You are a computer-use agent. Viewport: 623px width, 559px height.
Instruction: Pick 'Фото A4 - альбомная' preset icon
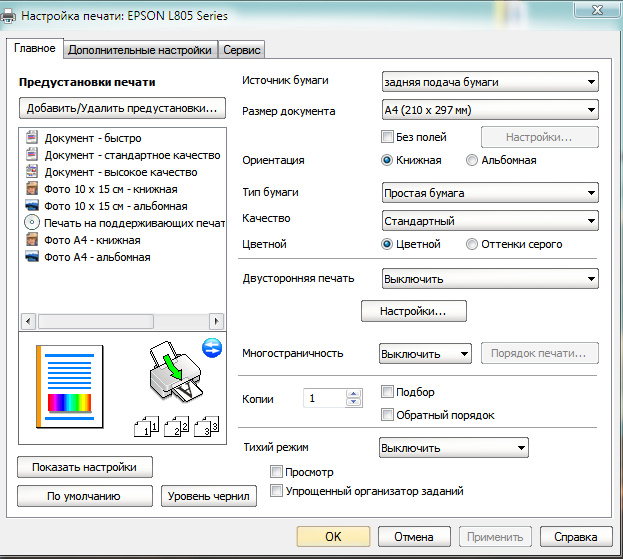click(31, 257)
